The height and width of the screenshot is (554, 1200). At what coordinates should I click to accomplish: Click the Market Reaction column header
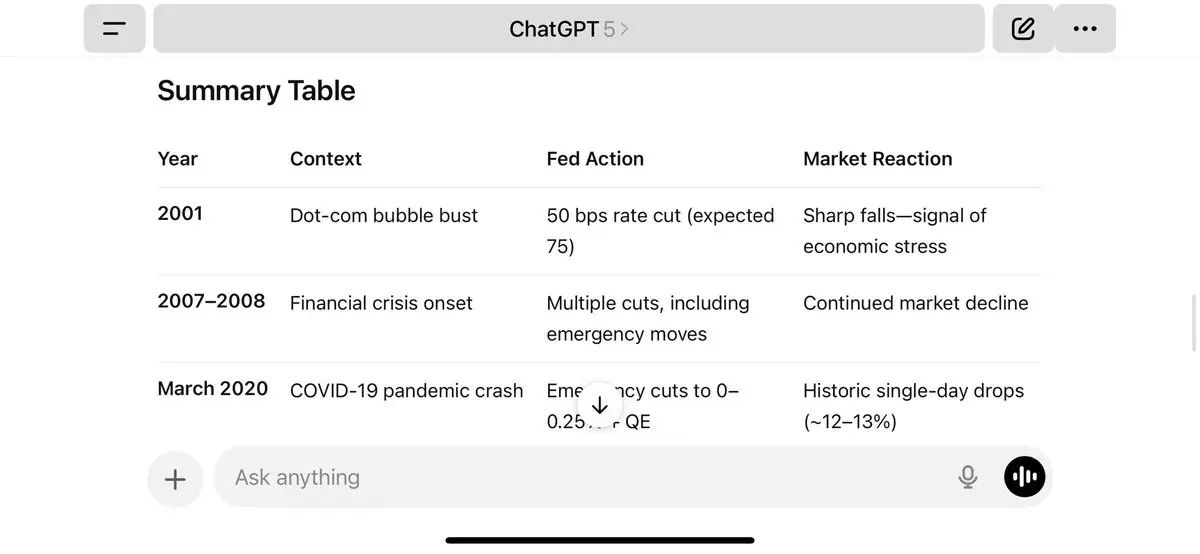(878, 159)
